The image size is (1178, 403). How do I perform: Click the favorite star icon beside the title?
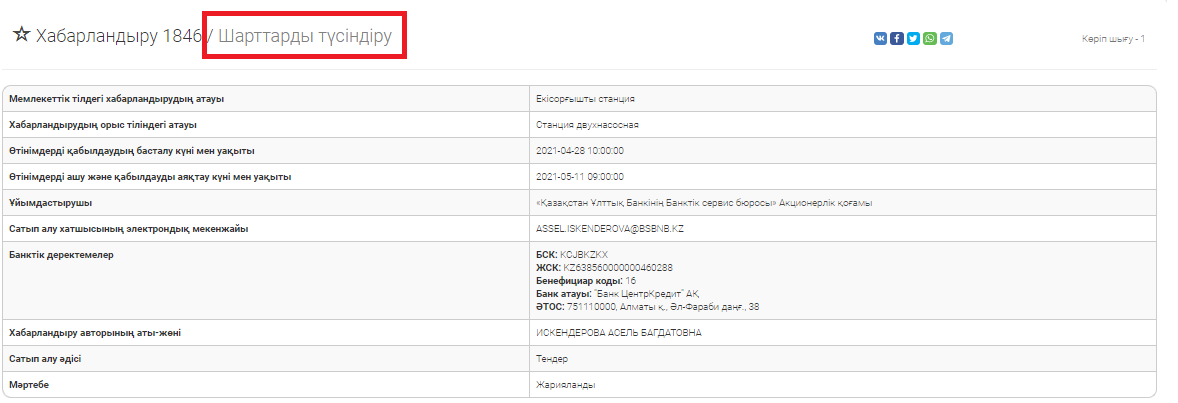coord(21,35)
